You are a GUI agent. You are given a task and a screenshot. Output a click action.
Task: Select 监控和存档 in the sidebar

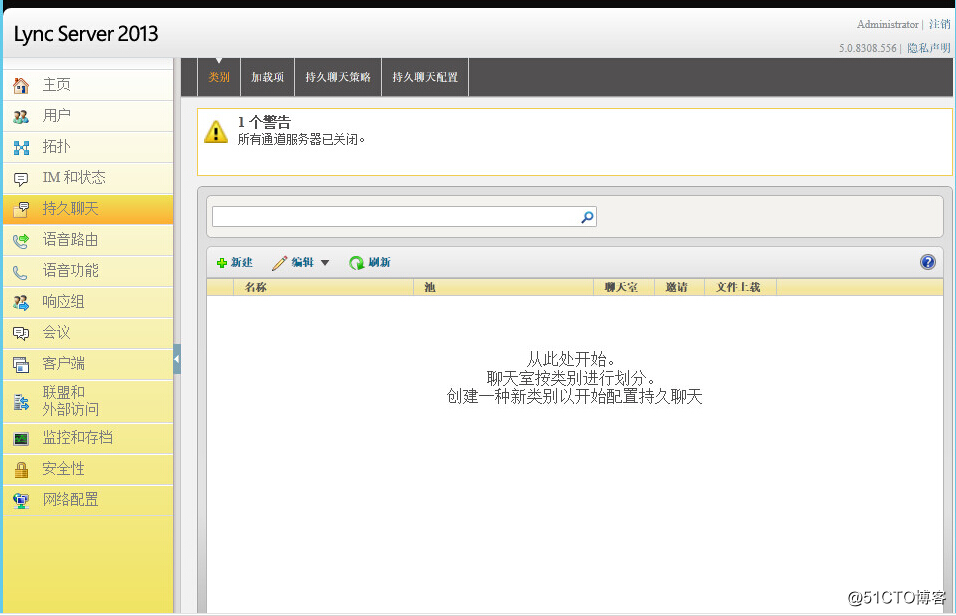[88, 438]
